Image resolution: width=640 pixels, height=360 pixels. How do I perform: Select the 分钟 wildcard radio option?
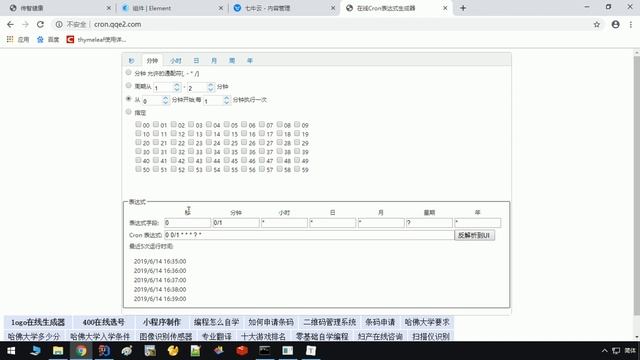pos(129,73)
